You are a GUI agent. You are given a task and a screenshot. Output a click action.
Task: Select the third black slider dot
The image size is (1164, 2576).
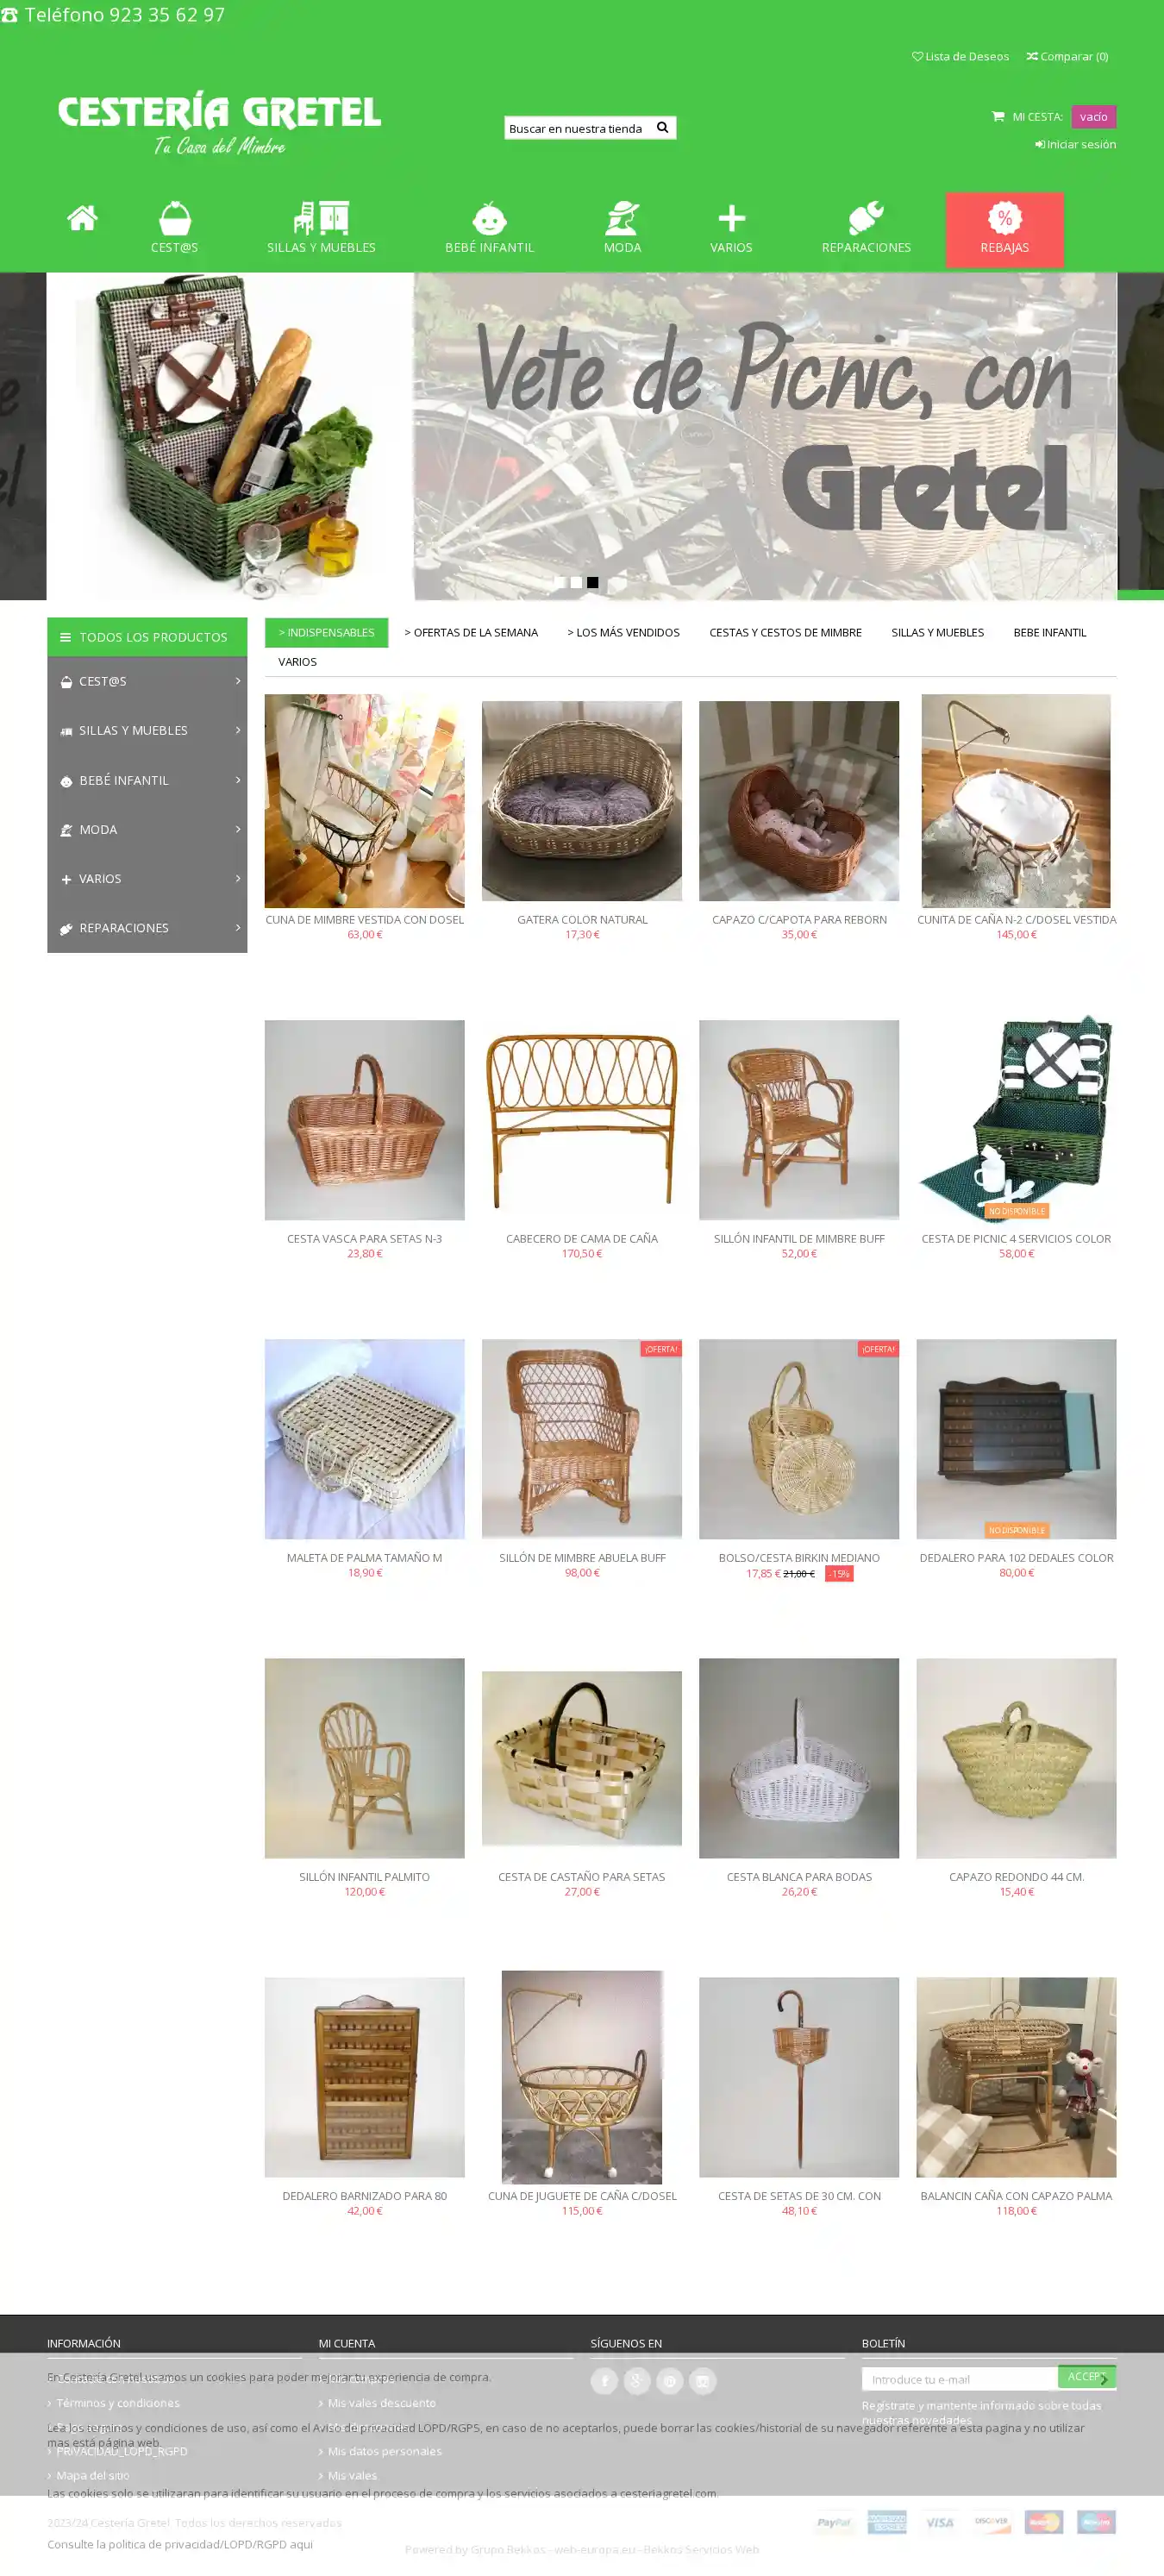point(592,582)
